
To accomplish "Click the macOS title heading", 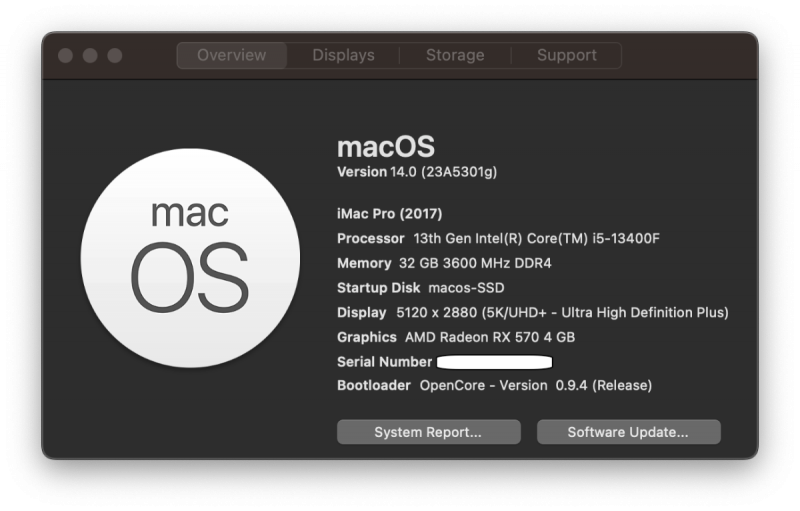I will tap(386, 146).
